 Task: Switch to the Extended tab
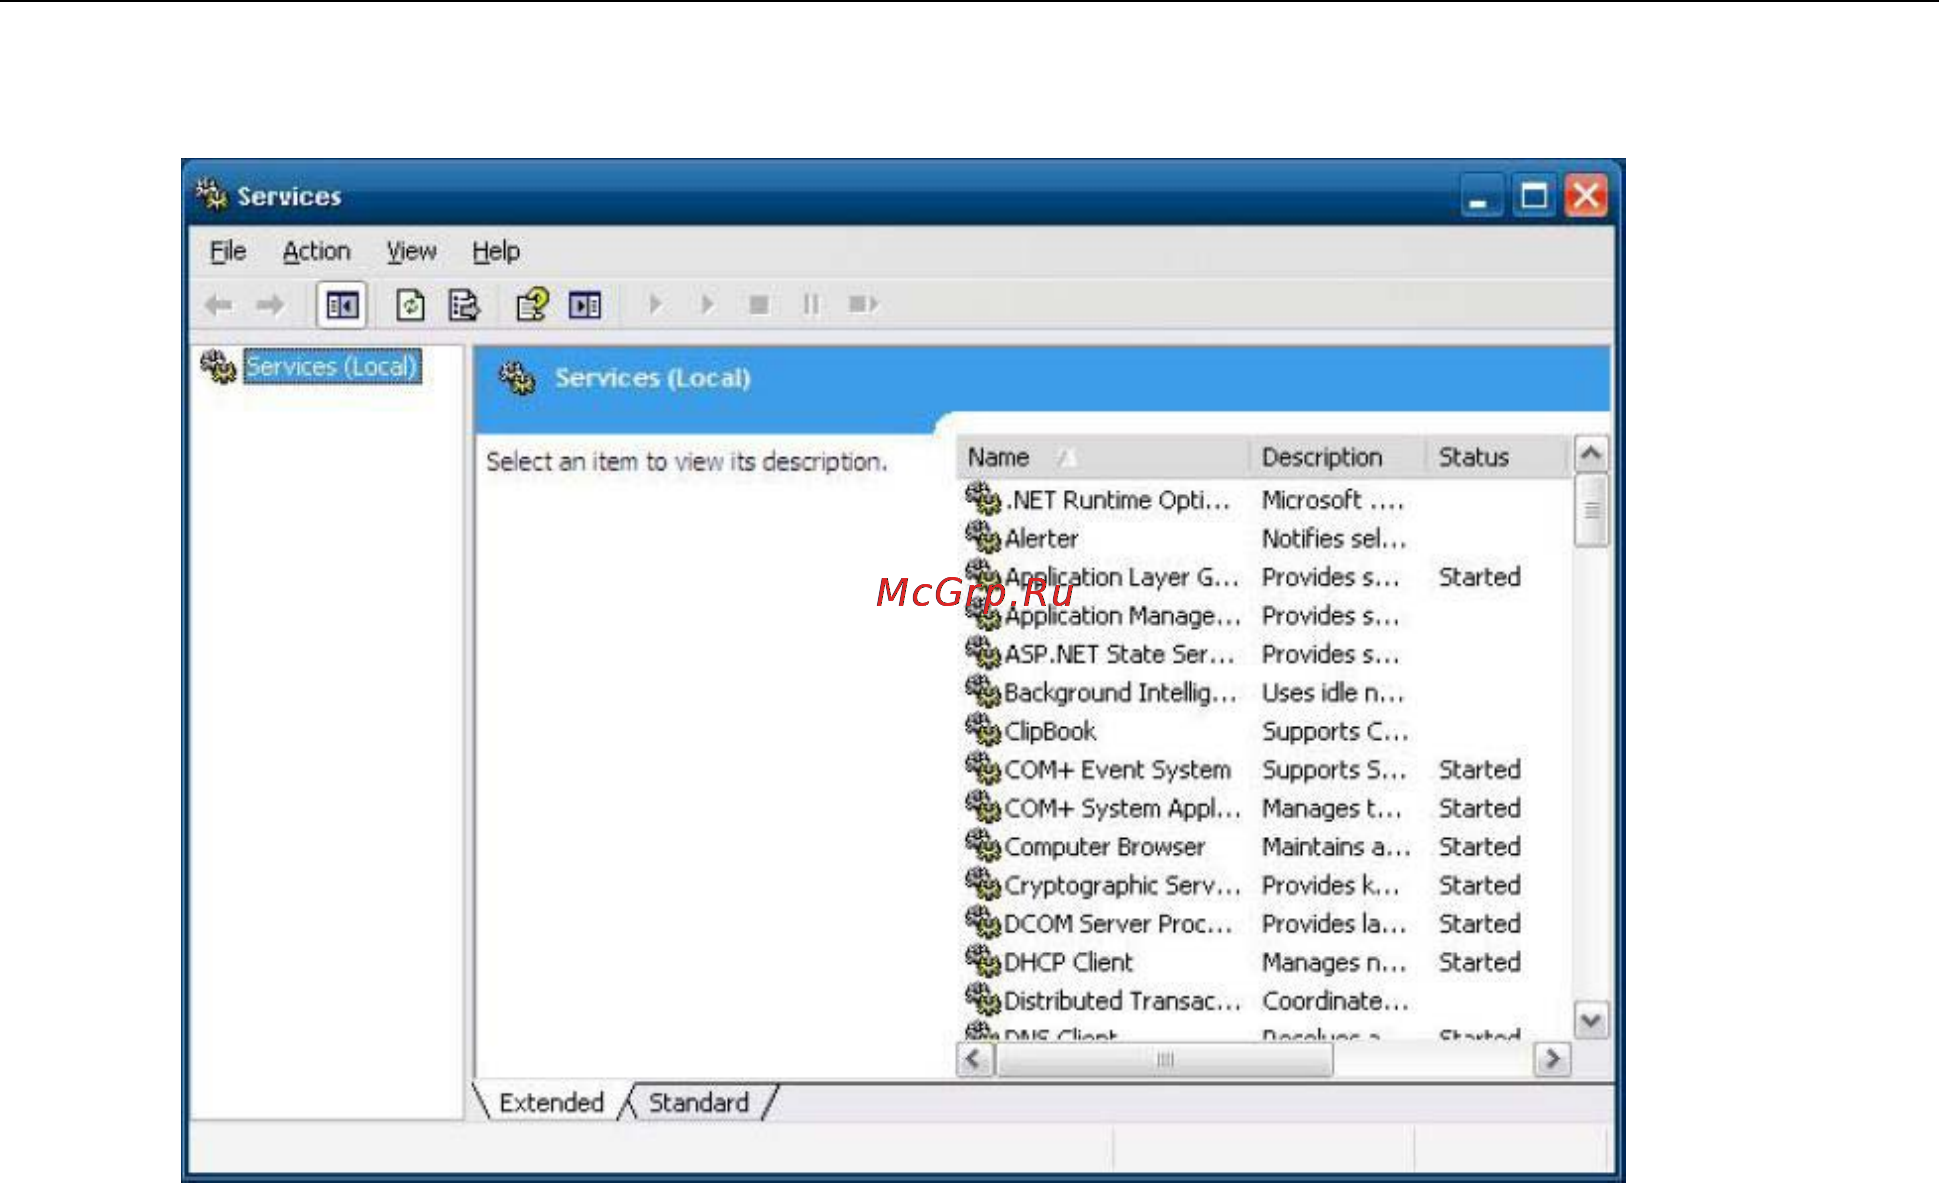tap(551, 1102)
